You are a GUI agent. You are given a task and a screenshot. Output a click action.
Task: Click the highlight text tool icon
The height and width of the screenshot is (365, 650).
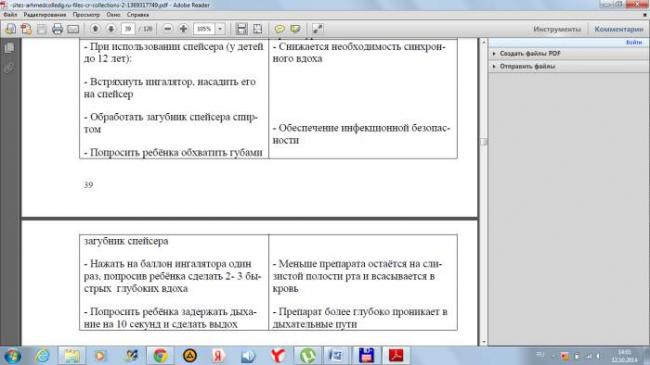(296, 29)
